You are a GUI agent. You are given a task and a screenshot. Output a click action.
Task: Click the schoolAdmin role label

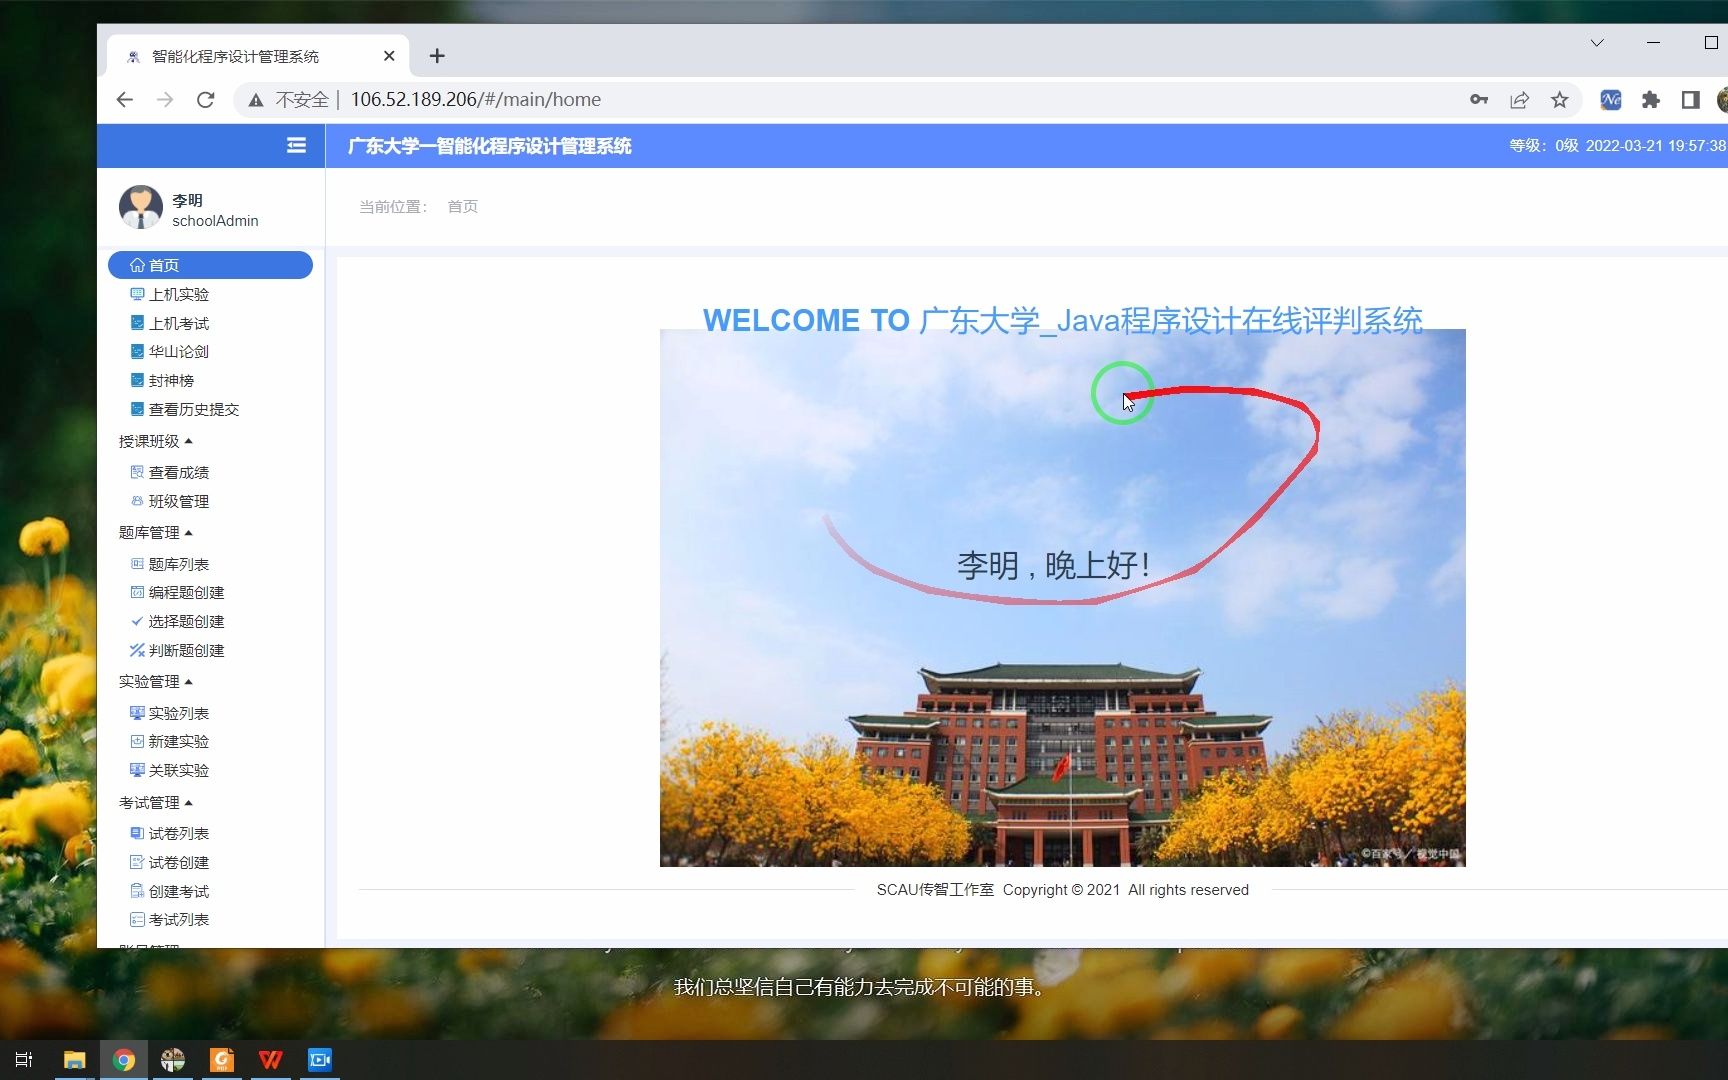coord(215,221)
